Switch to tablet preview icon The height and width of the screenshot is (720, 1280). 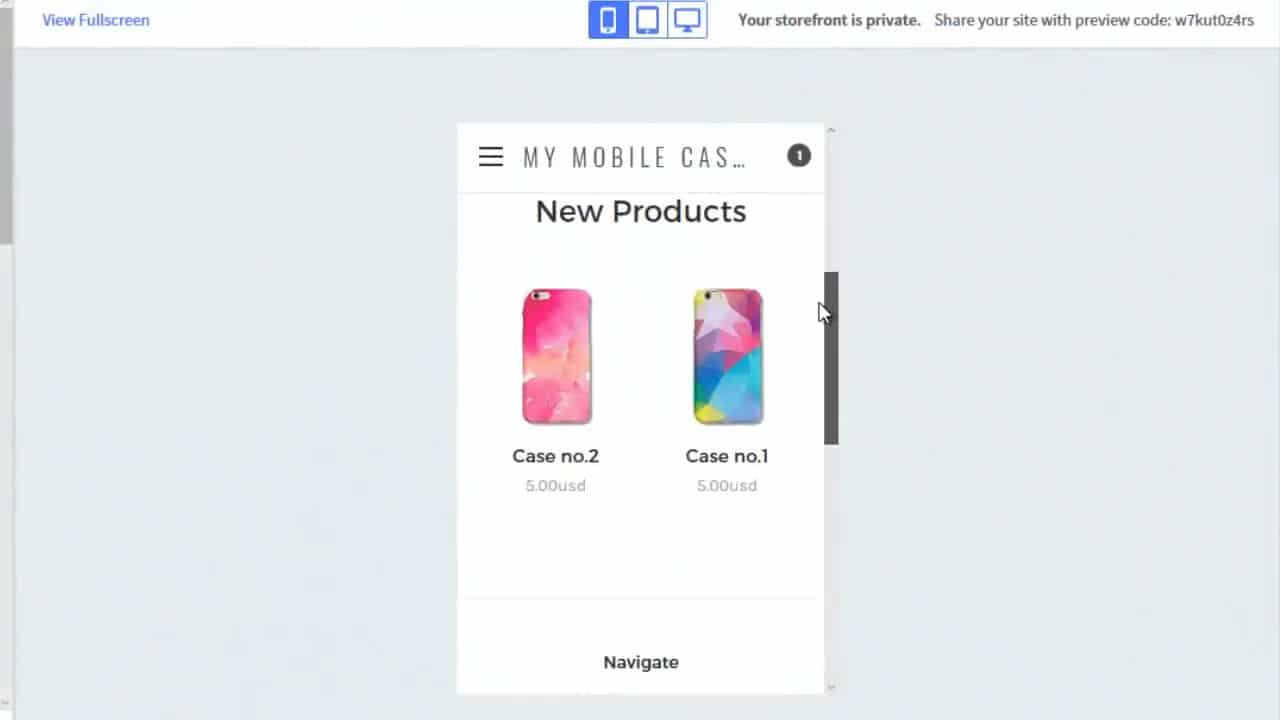coord(647,20)
